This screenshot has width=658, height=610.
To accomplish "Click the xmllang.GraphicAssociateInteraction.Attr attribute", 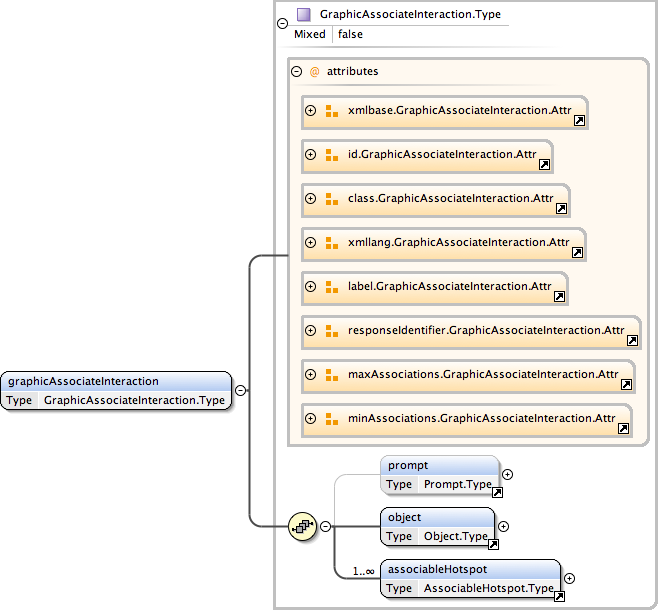I will [458, 243].
